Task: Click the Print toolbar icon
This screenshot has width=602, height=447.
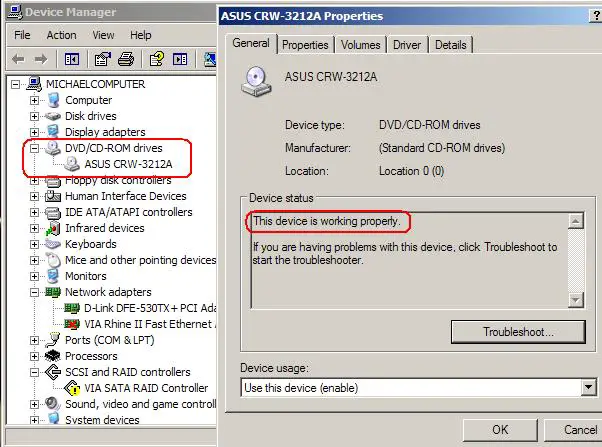Action: (x=126, y=59)
